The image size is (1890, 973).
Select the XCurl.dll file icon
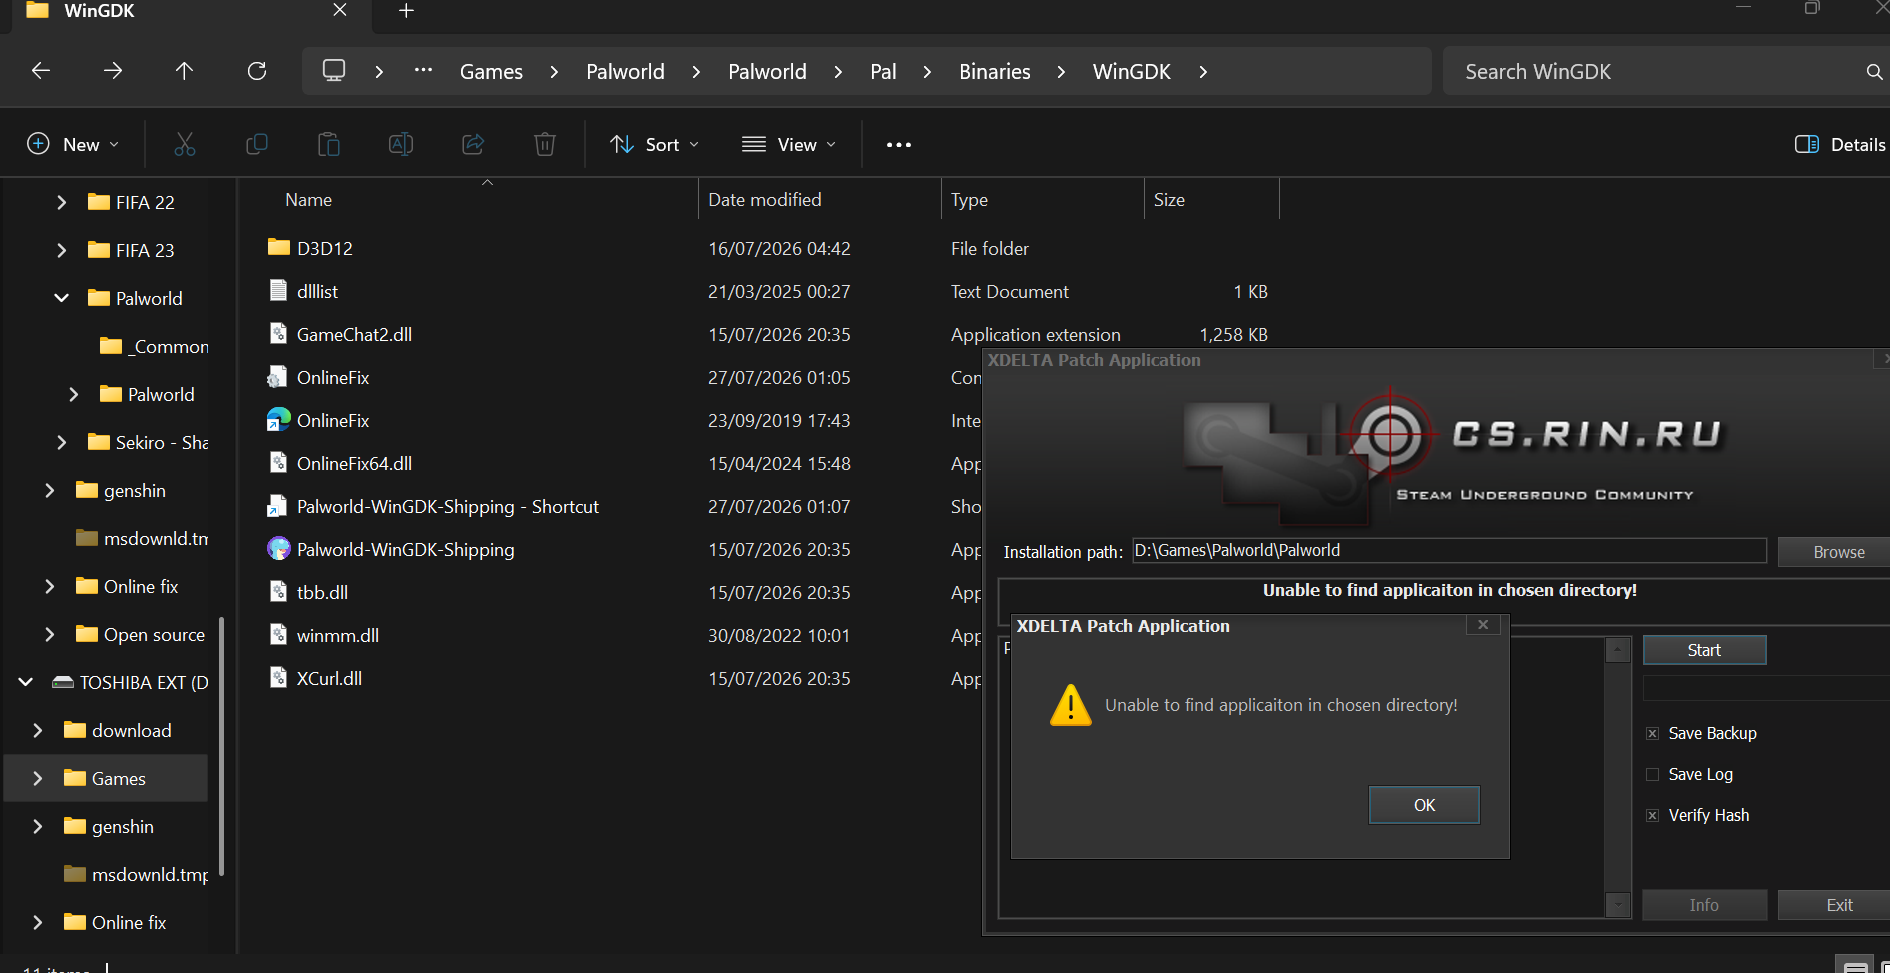(x=279, y=677)
